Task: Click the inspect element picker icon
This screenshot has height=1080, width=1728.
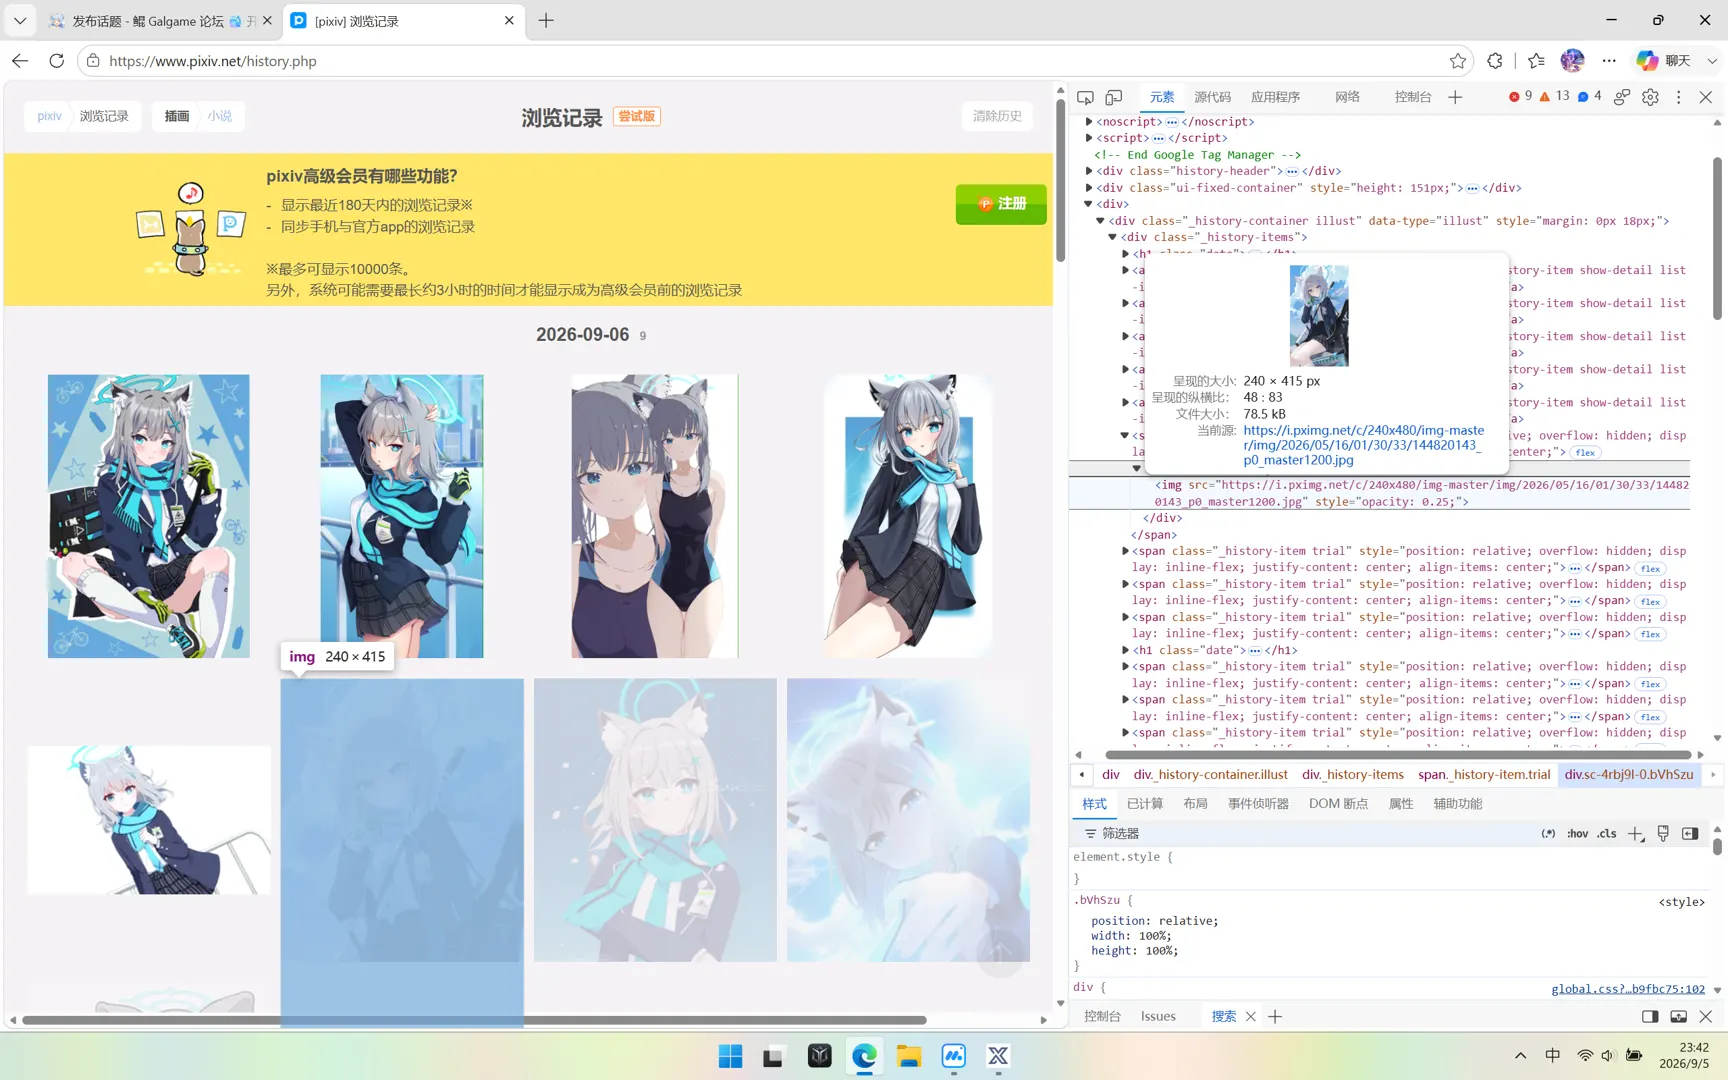Action: (x=1085, y=97)
